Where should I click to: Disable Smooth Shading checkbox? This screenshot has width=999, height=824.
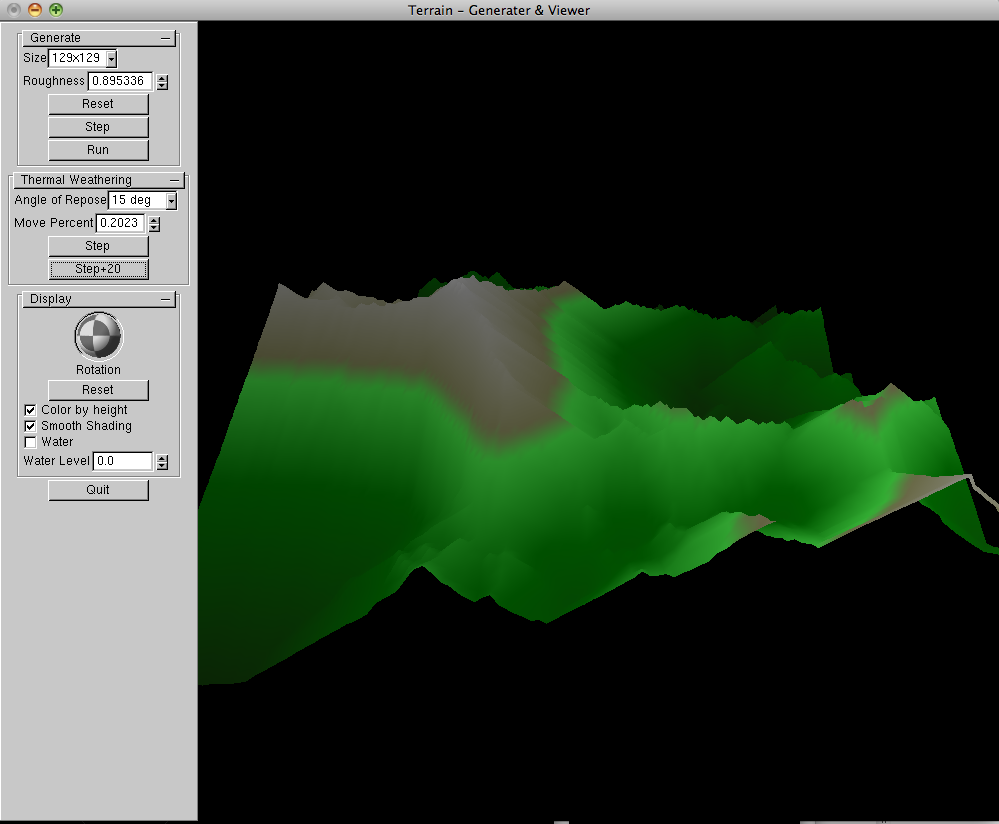(x=30, y=426)
